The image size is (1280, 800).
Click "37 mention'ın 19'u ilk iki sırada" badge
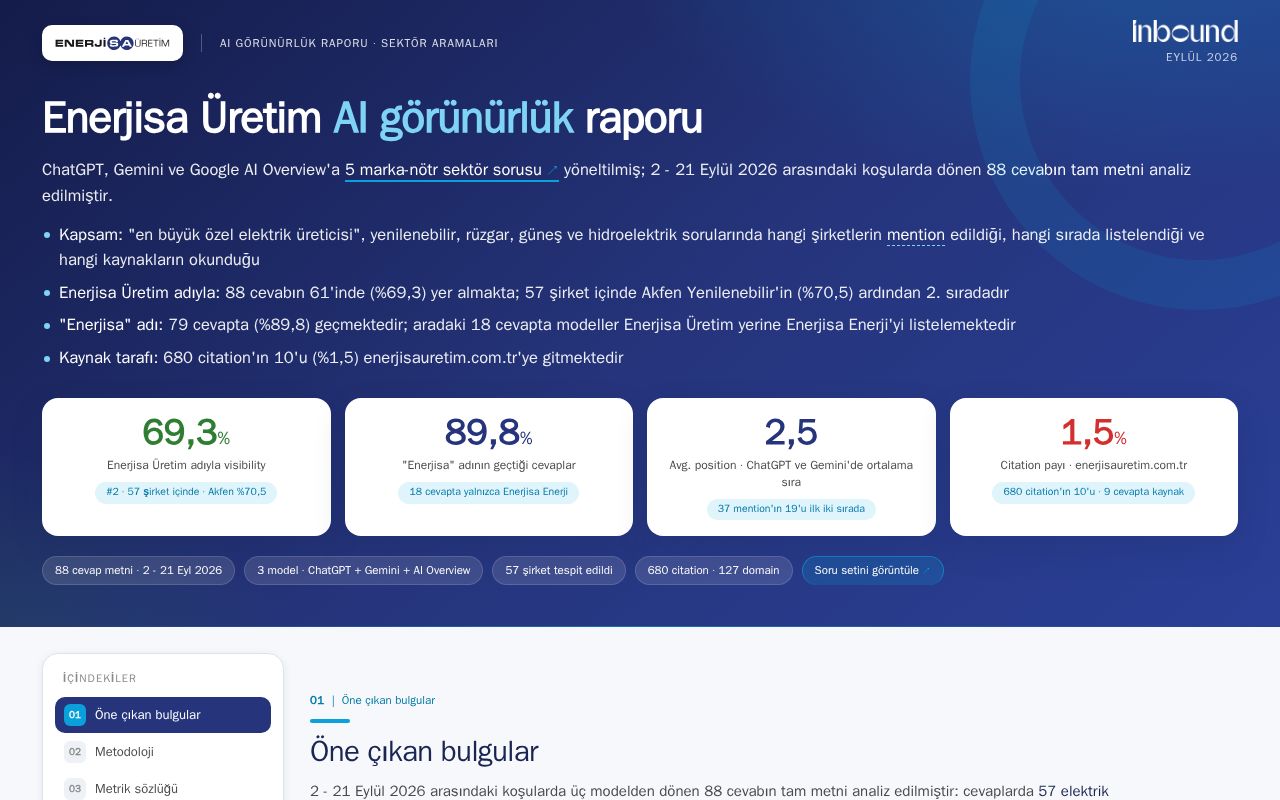pyautogui.click(x=791, y=509)
